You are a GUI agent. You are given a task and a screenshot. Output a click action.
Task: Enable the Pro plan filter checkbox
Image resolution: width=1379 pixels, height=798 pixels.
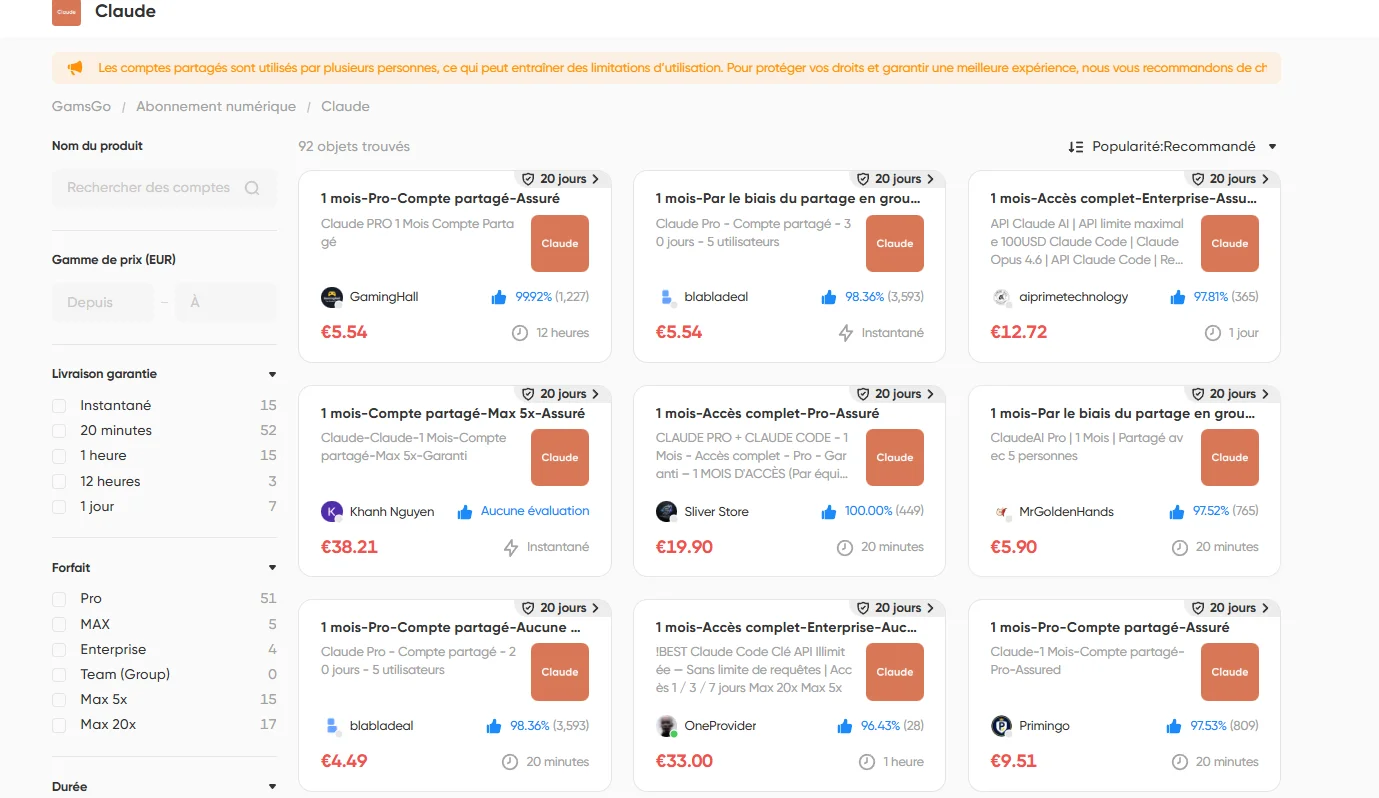59,599
